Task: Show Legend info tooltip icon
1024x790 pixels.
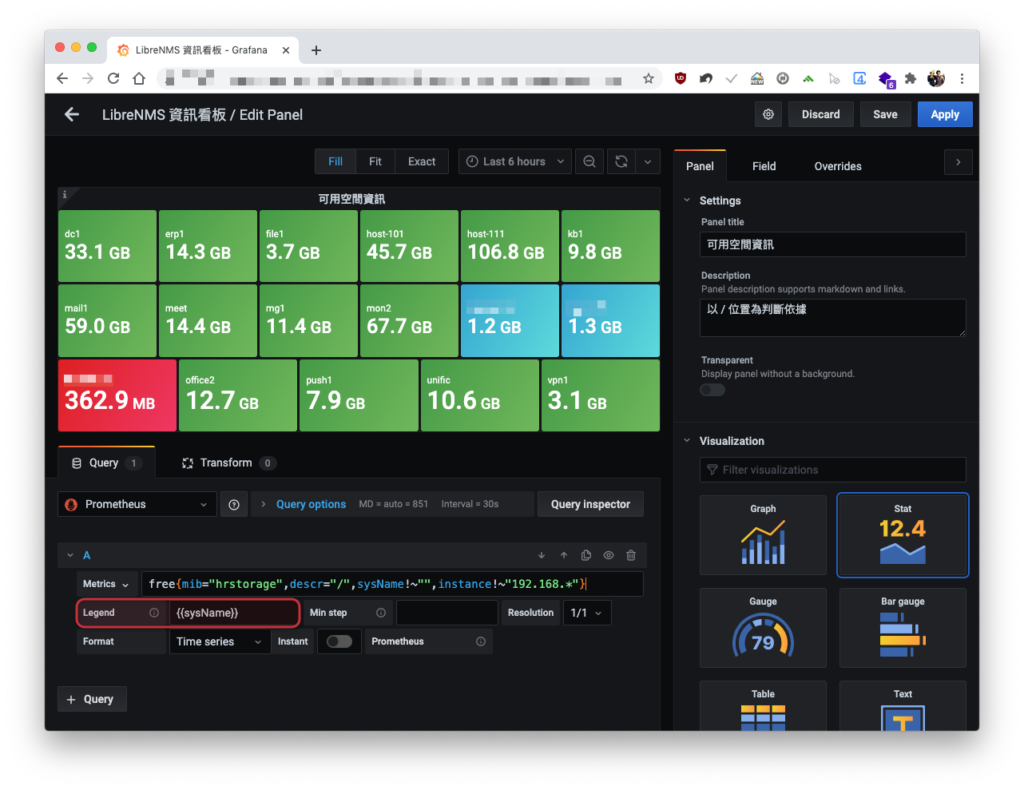Action: 154,612
